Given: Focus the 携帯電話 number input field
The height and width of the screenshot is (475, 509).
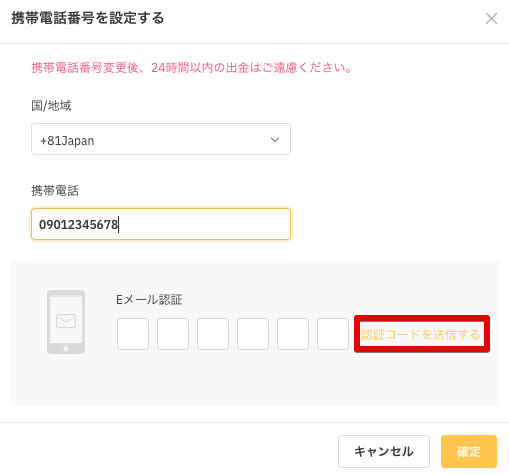Looking at the screenshot, I should point(161,224).
